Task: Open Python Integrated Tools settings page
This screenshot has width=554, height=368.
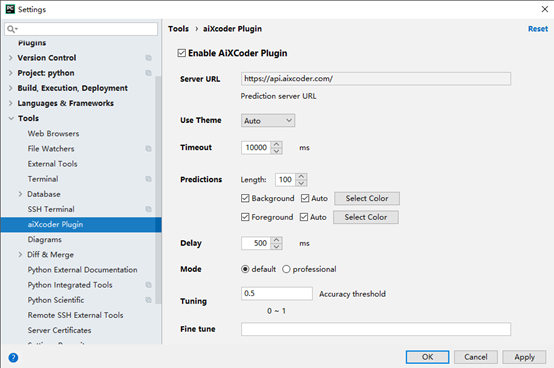Action: pos(70,285)
